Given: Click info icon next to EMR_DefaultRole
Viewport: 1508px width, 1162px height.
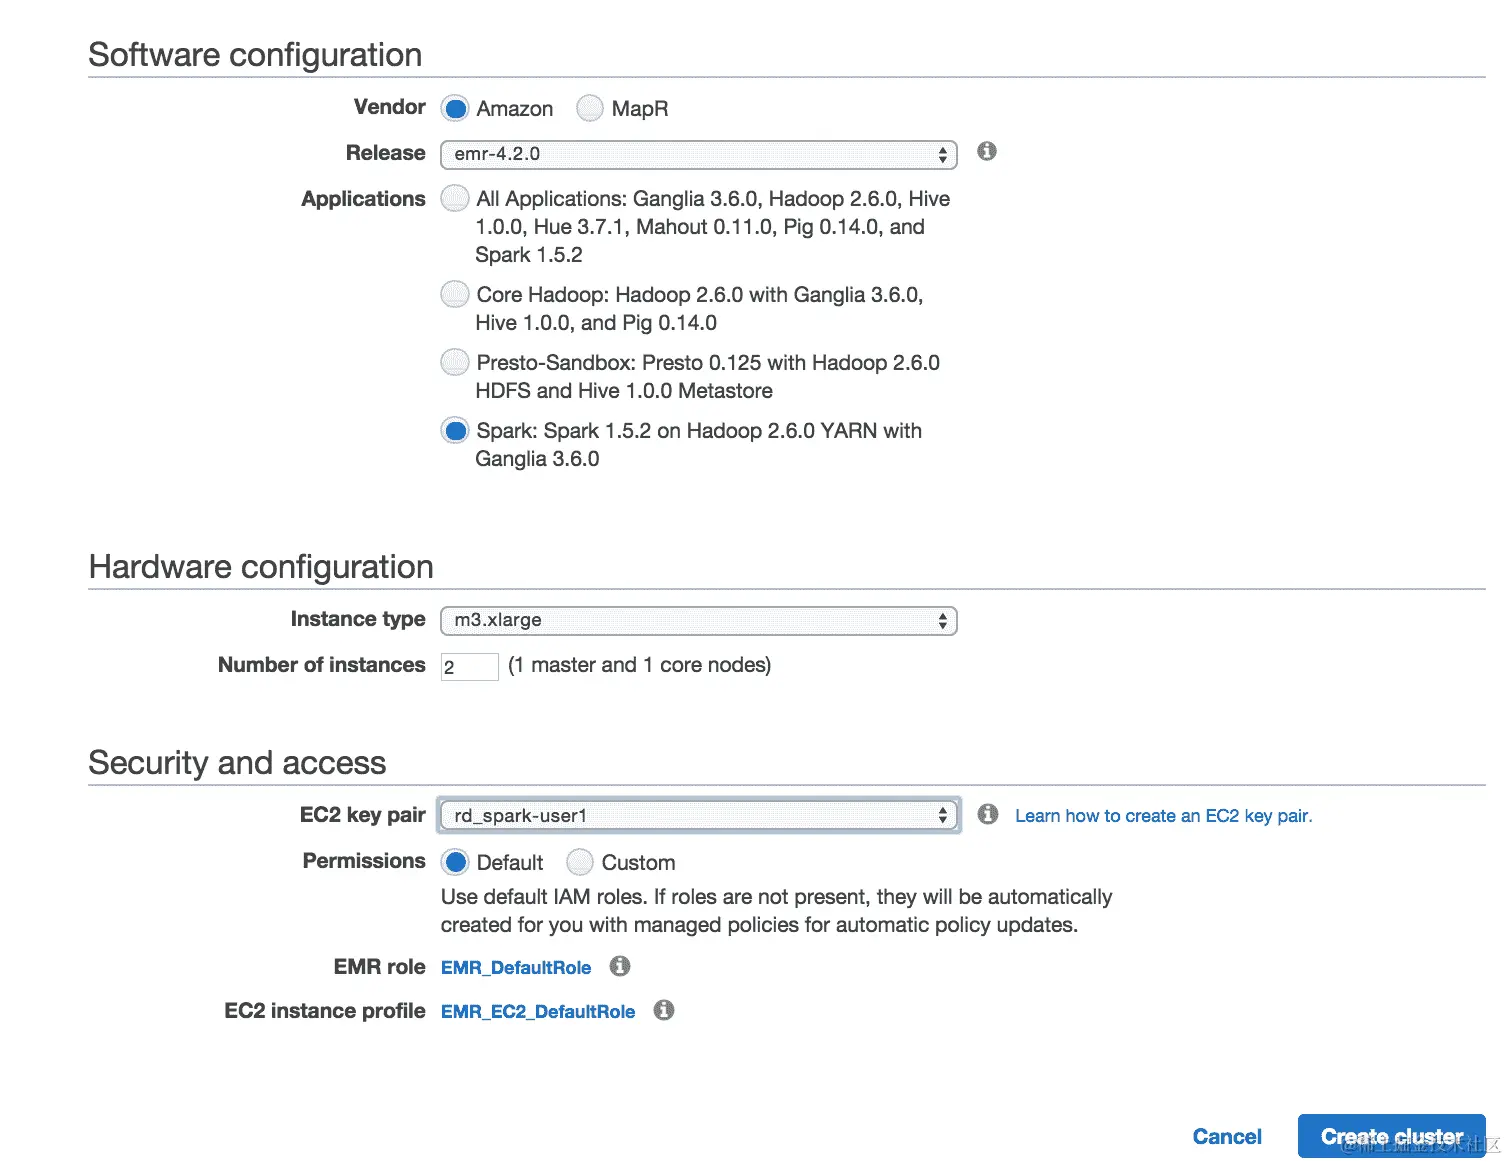Looking at the screenshot, I should (x=620, y=966).
